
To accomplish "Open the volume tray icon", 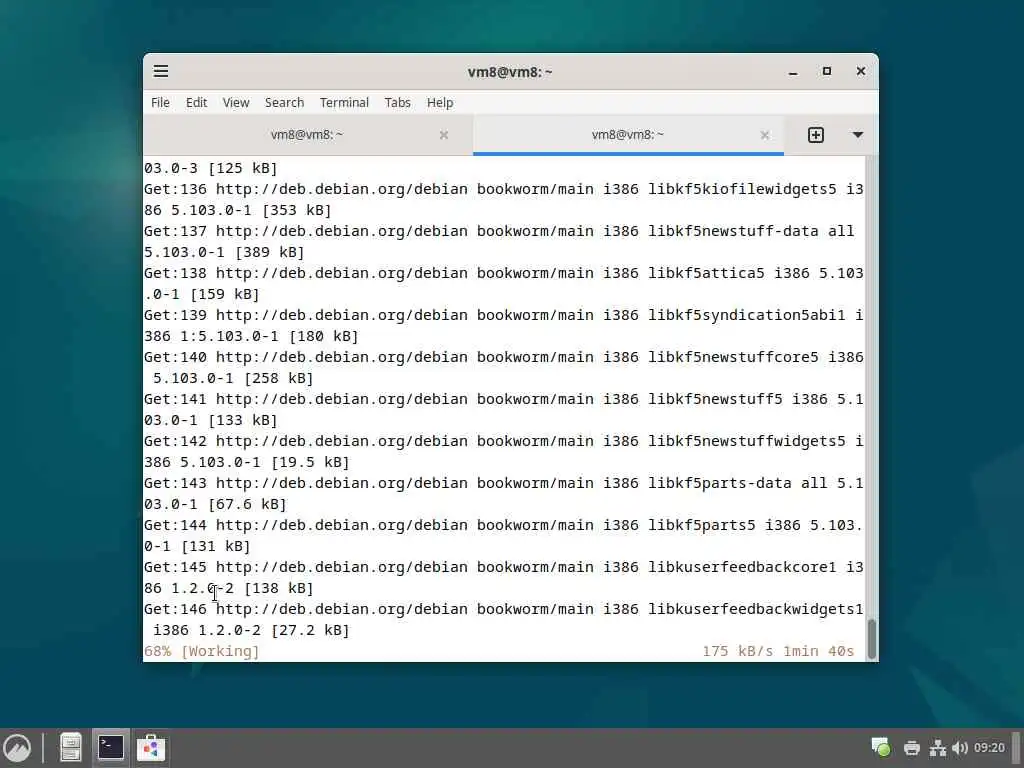I will [x=959, y=748].
